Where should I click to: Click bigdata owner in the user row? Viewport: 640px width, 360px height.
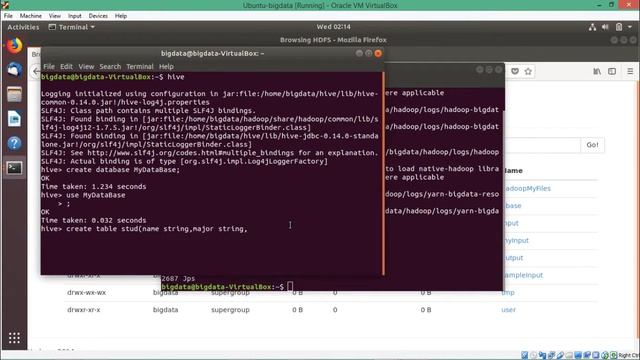(165, 310)
